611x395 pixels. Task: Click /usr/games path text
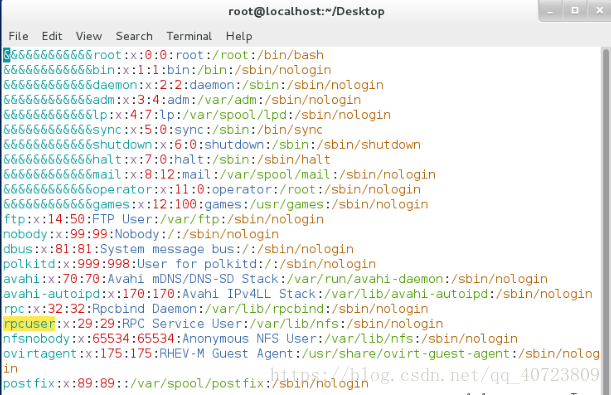(287, 204)
